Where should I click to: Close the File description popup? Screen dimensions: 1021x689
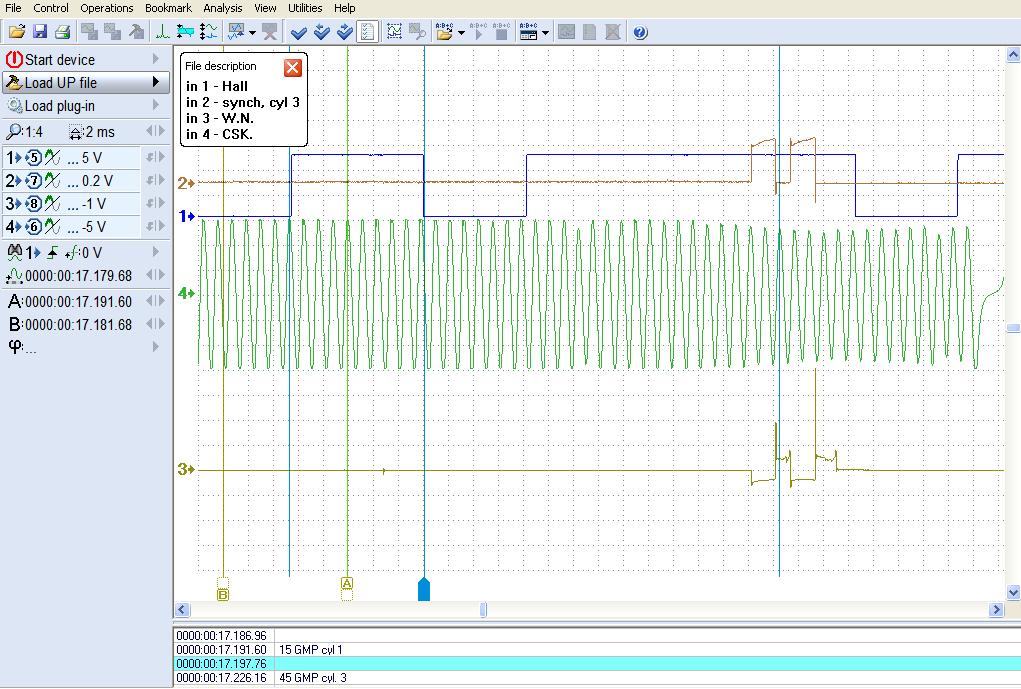(x=292, y=68)
